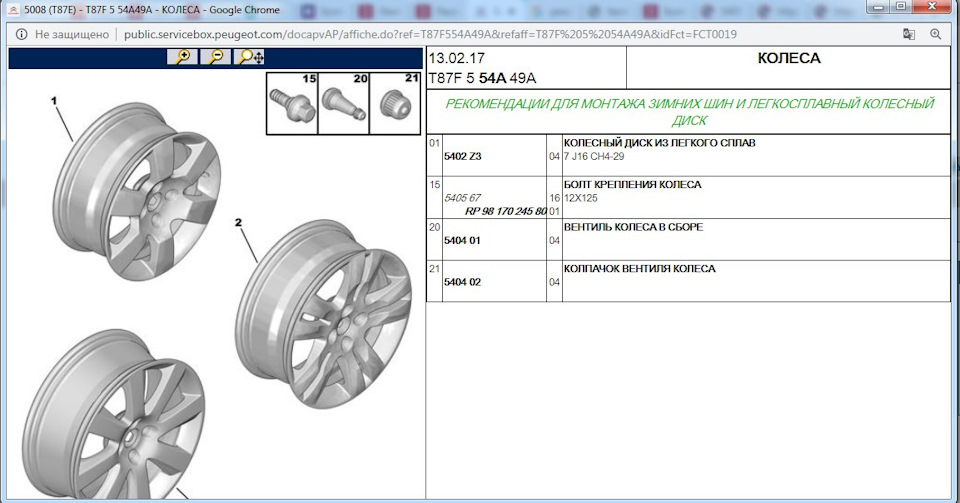Click the Peugeot favicon in title bar

click(x=13, y=10)
